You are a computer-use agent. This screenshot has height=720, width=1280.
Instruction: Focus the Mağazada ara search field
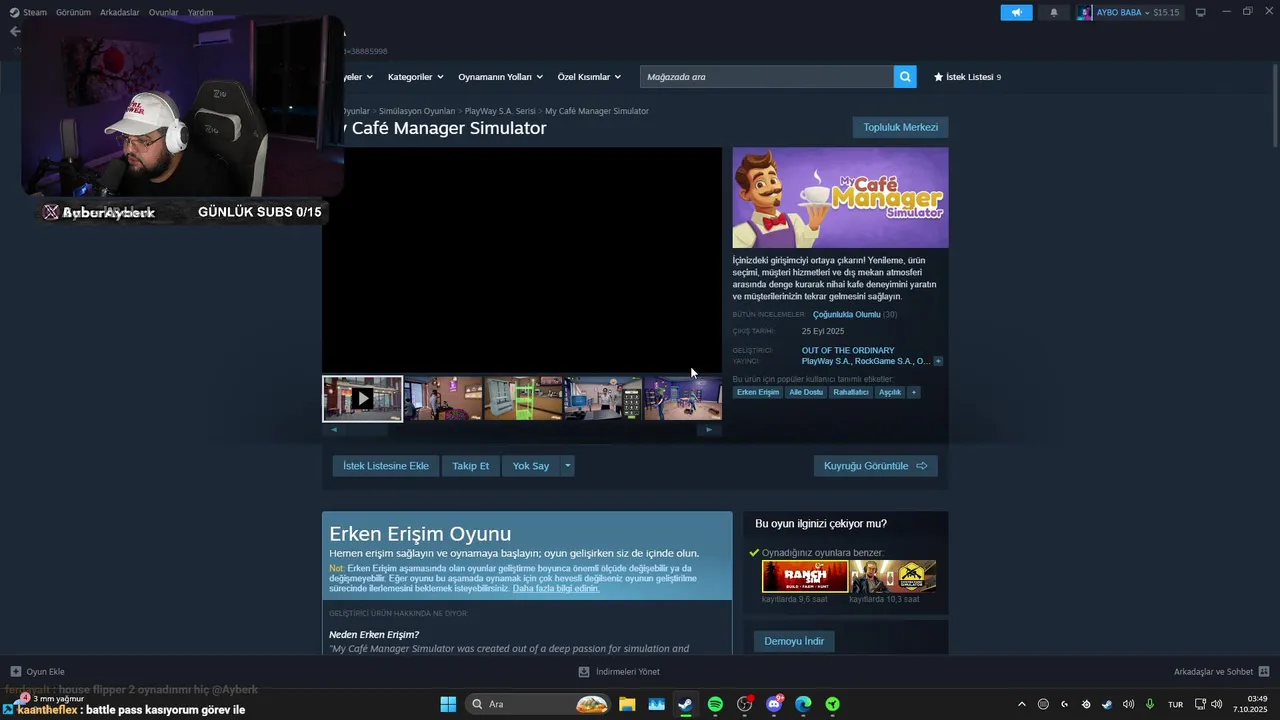[x=767, y=77]
